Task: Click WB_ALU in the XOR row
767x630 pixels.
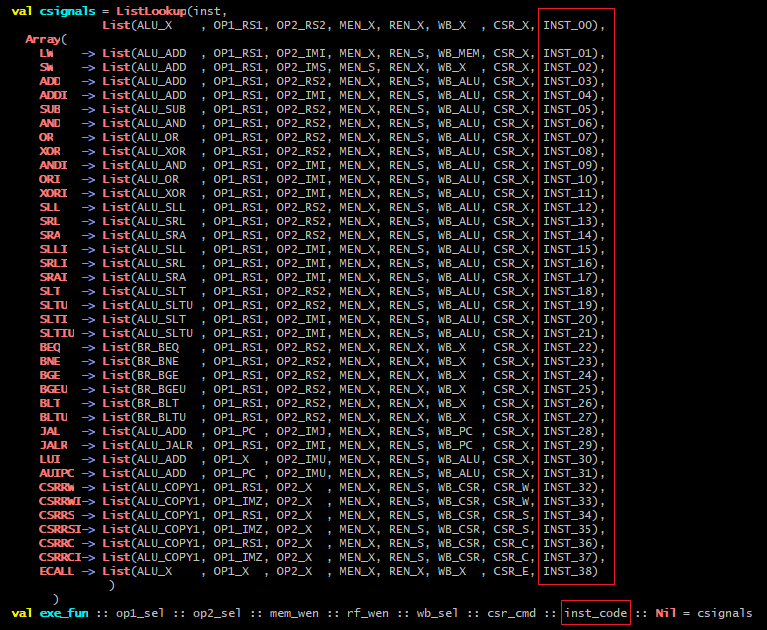Action: pos(459,151)
